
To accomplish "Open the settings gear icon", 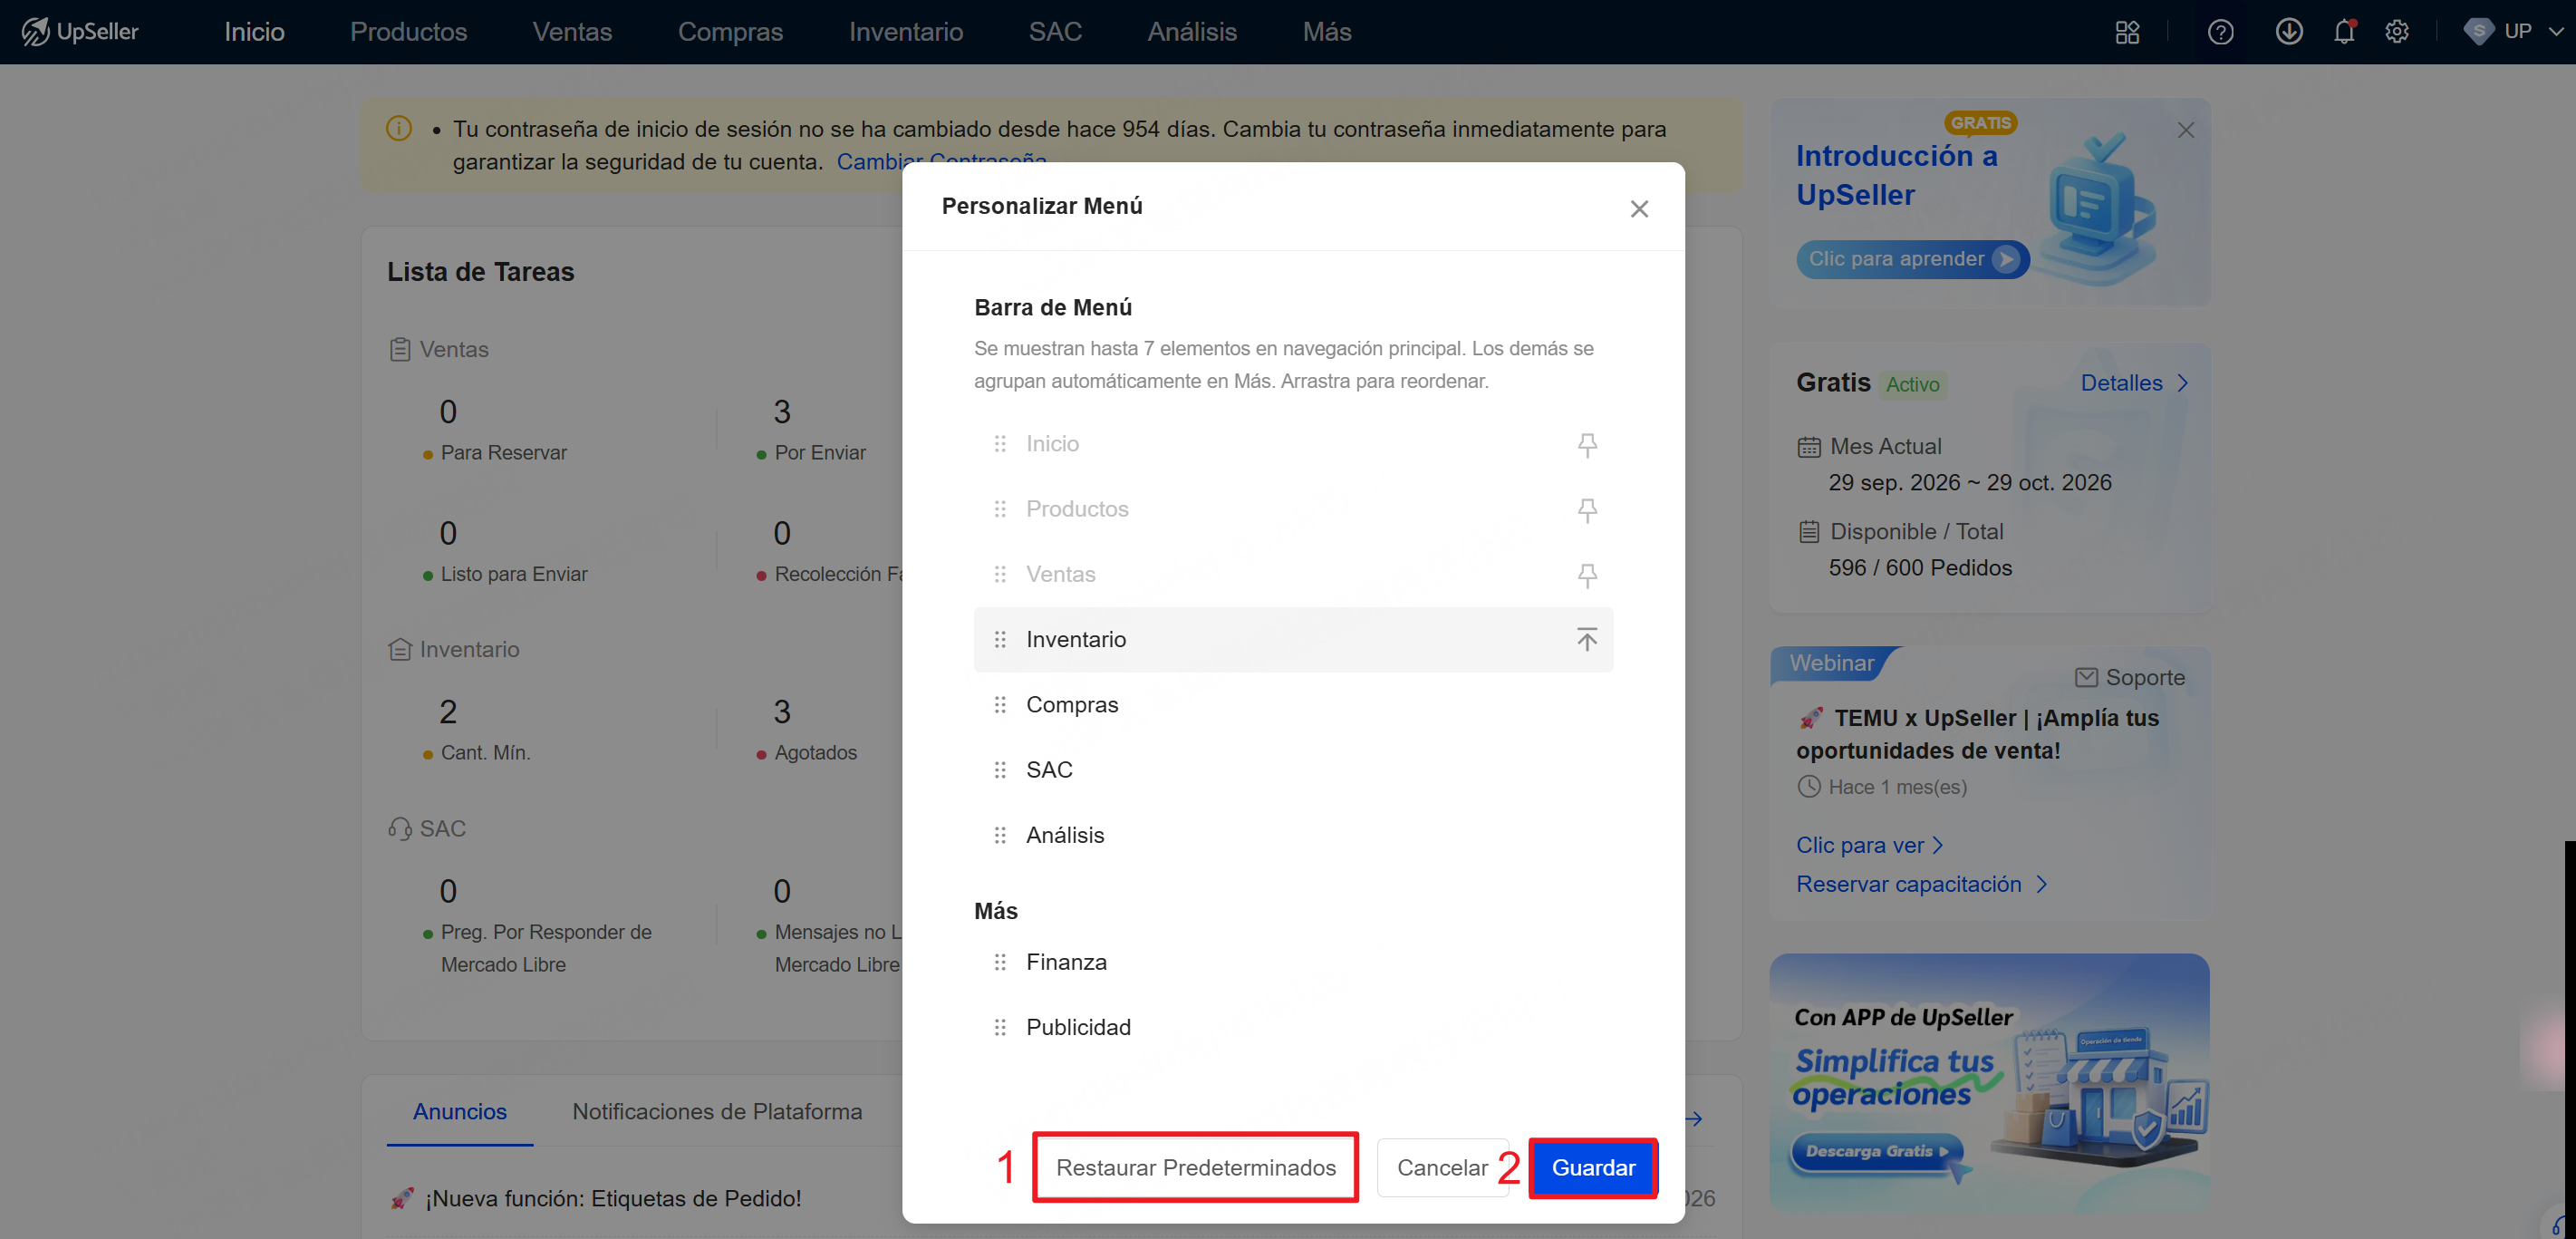I will tap(2397, 32).
